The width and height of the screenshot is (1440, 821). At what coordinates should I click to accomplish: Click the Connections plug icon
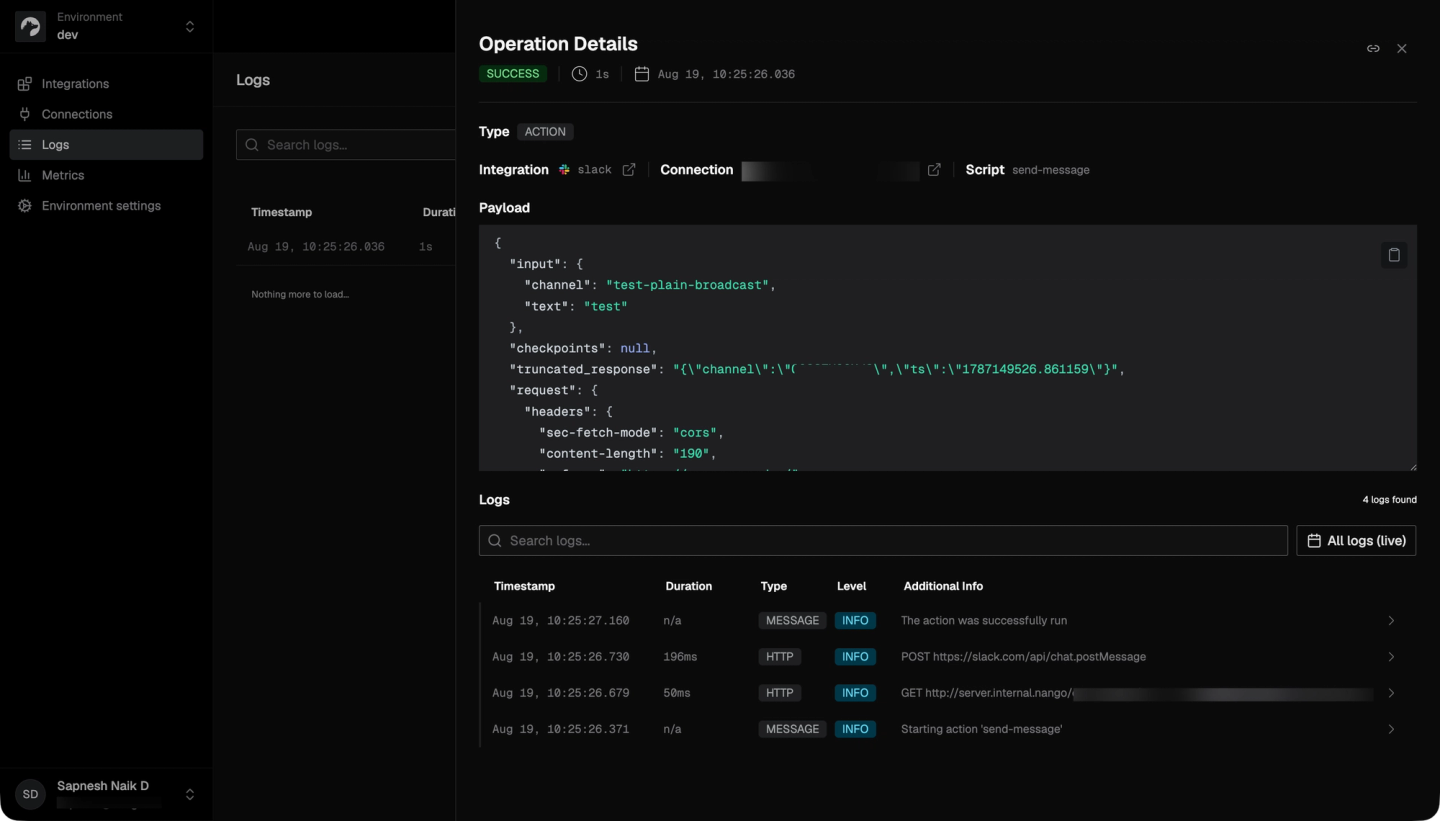coord(25,114)
